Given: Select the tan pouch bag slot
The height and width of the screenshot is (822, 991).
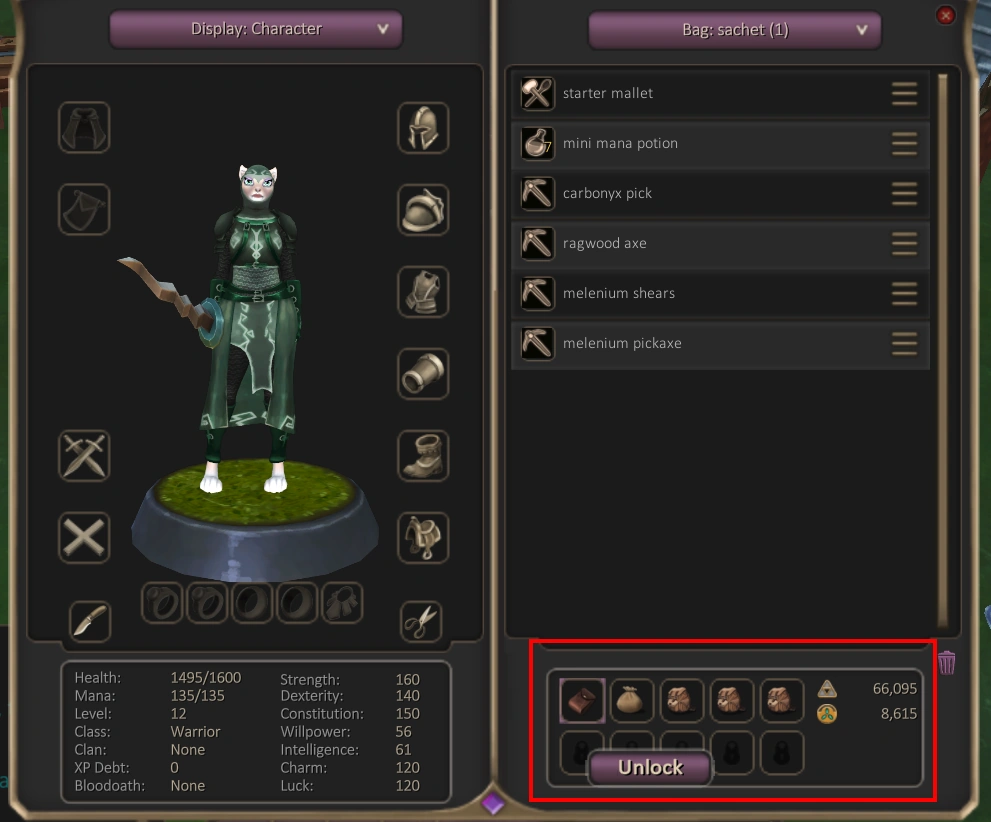Looking at the screenshot, I should click(x=631, y=700).
